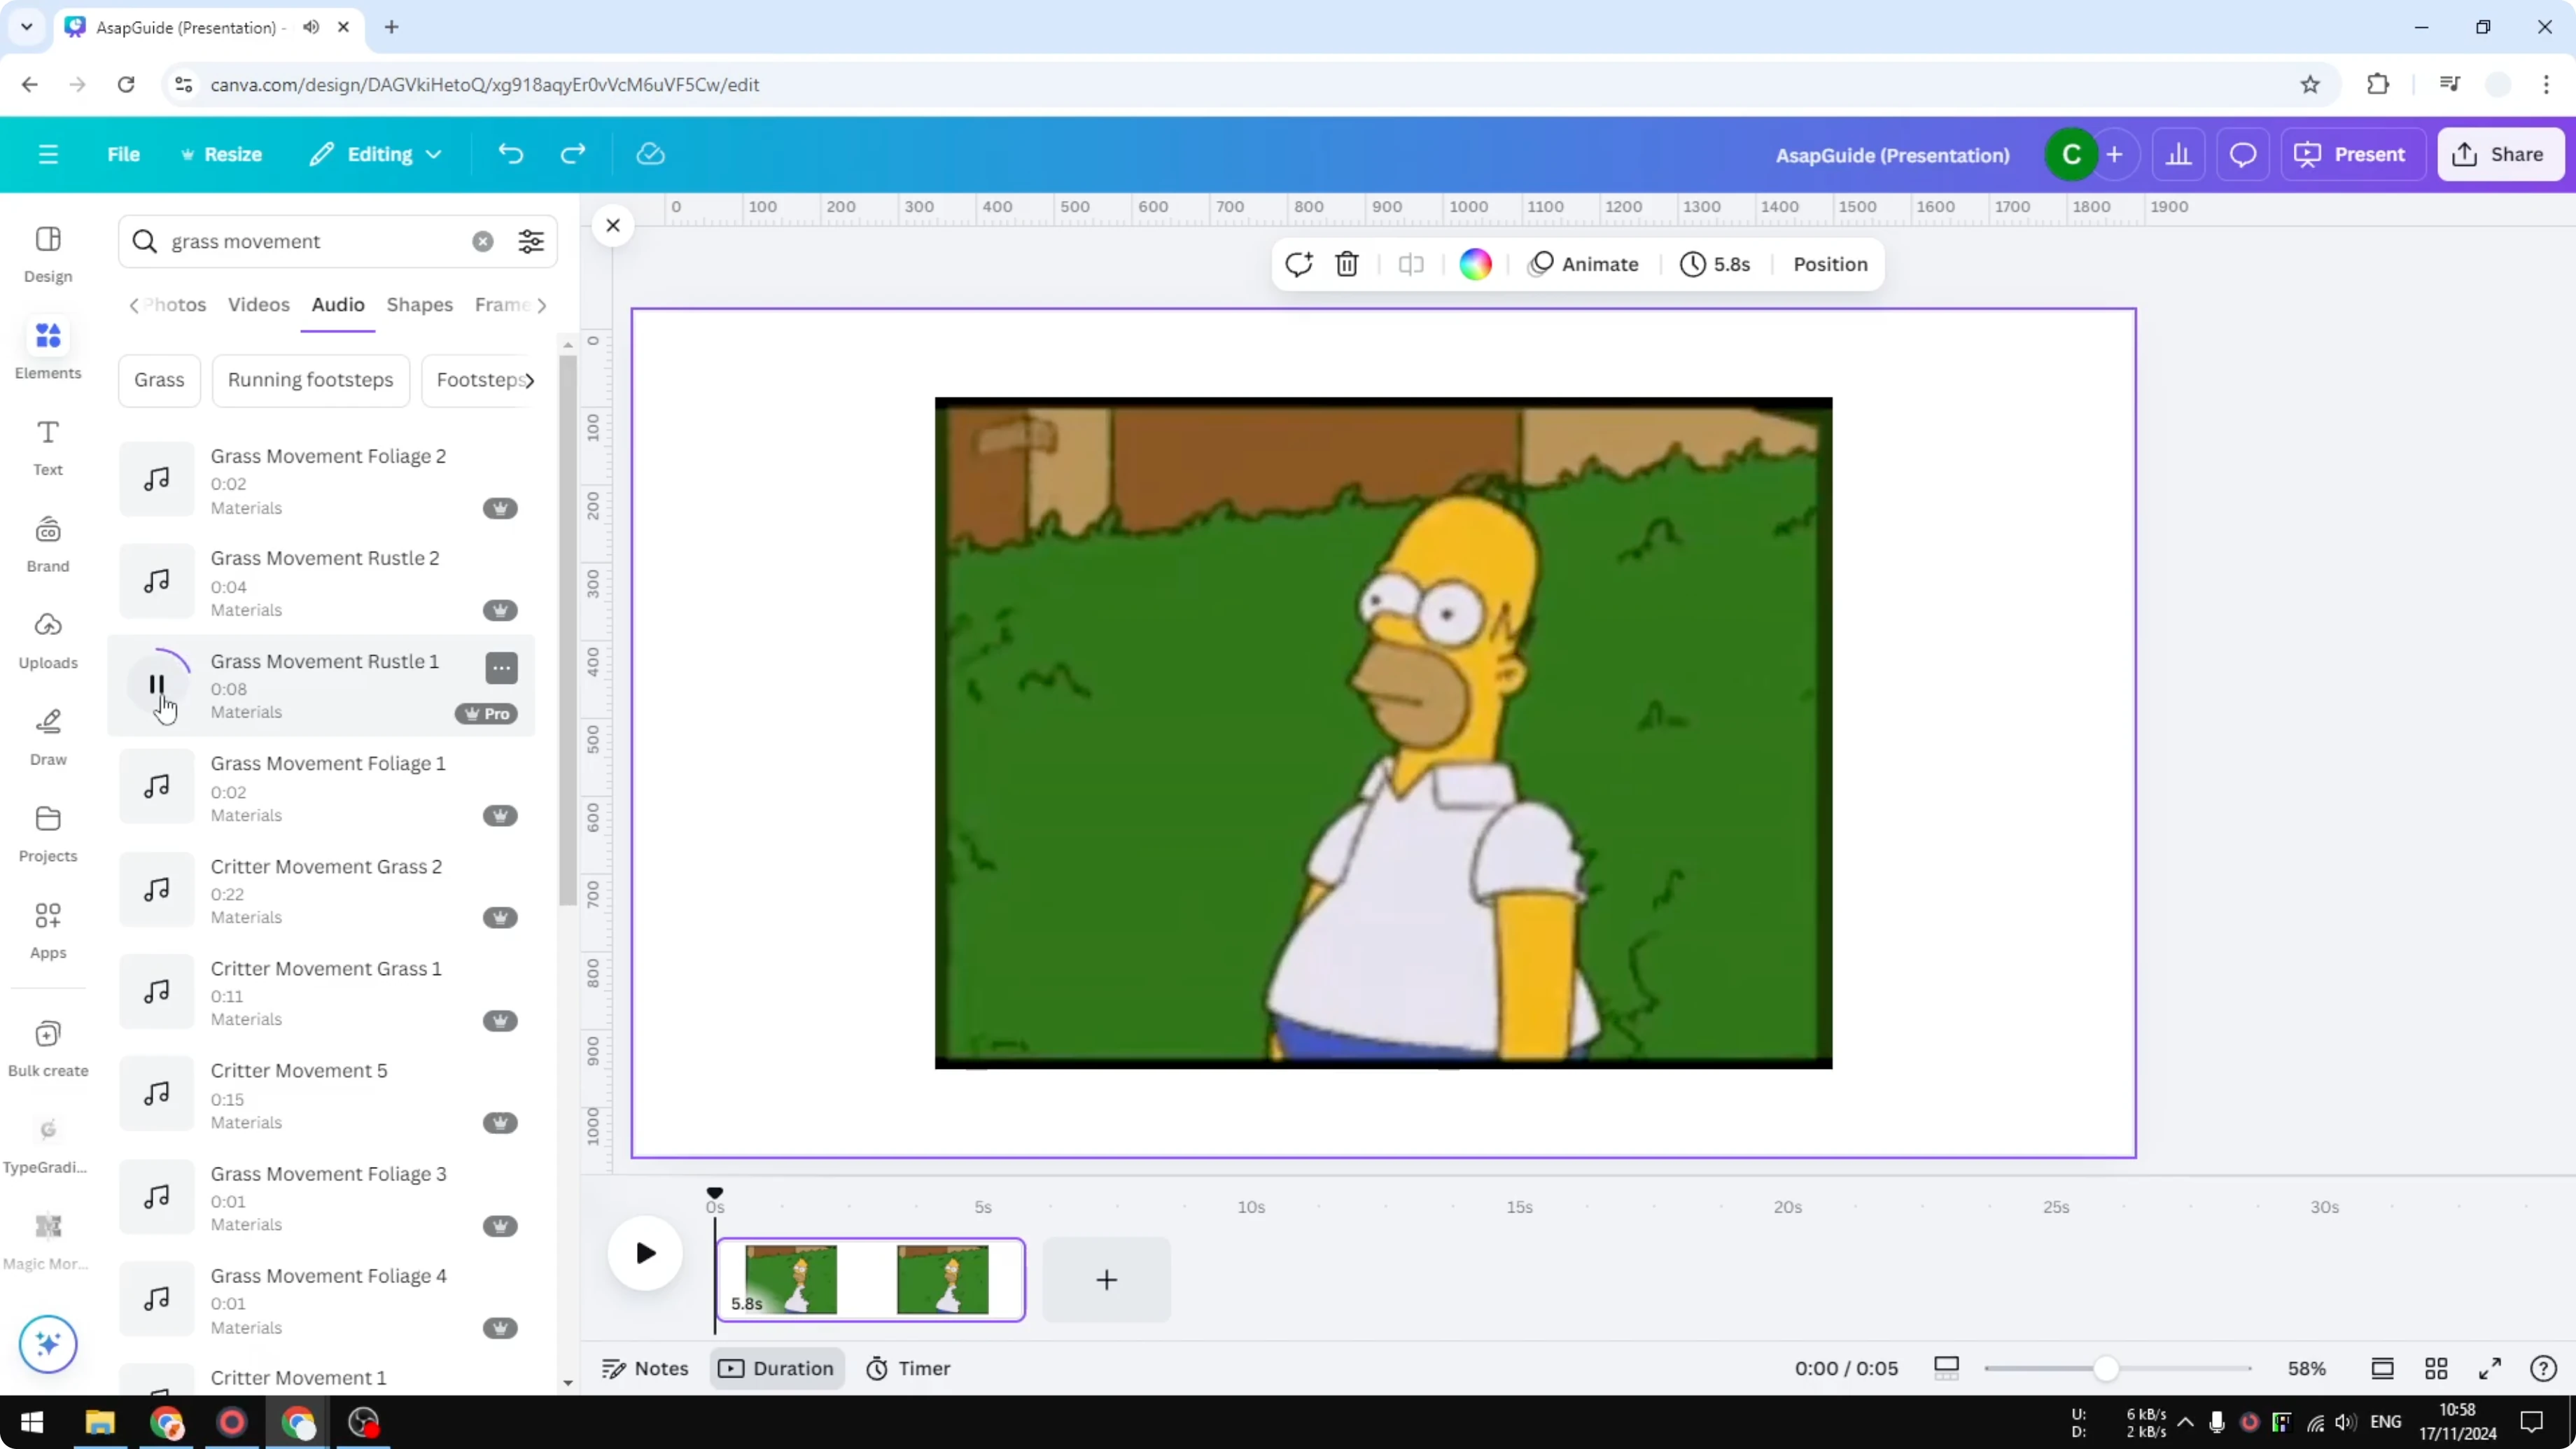This screenshot has width=2576, height=1449.
Task: Add a new page after the clip
Action: [x=1106, y=1280]
